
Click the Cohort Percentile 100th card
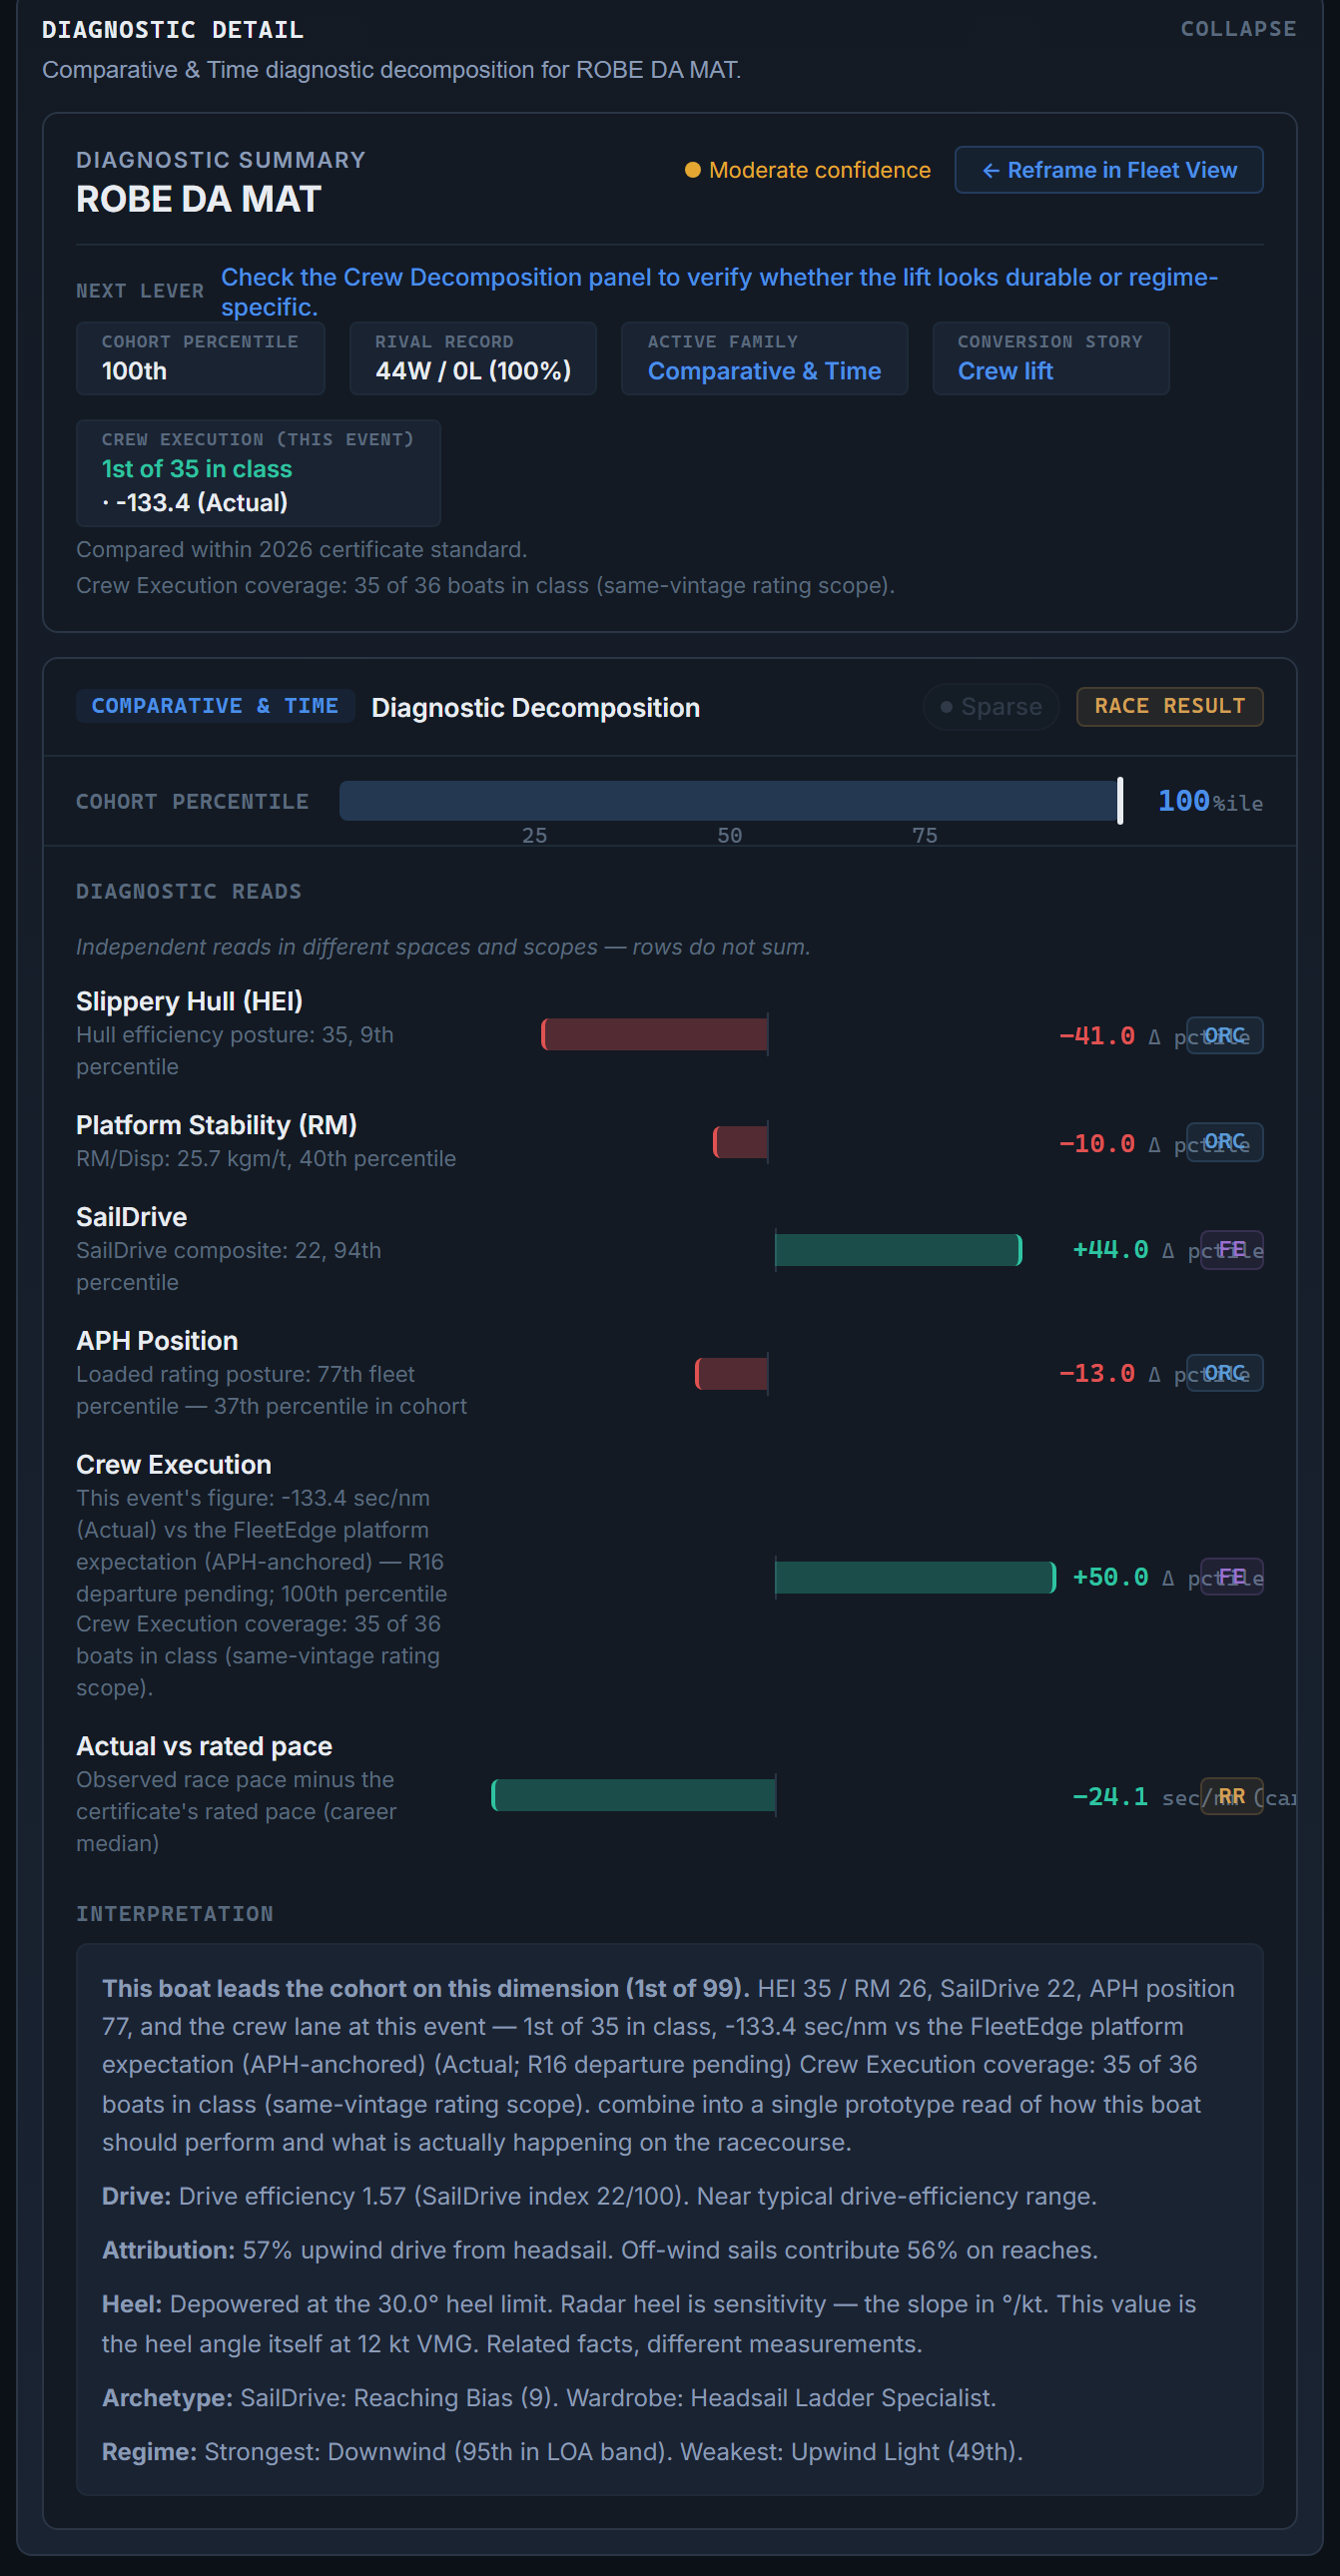[x=200, y=358]
